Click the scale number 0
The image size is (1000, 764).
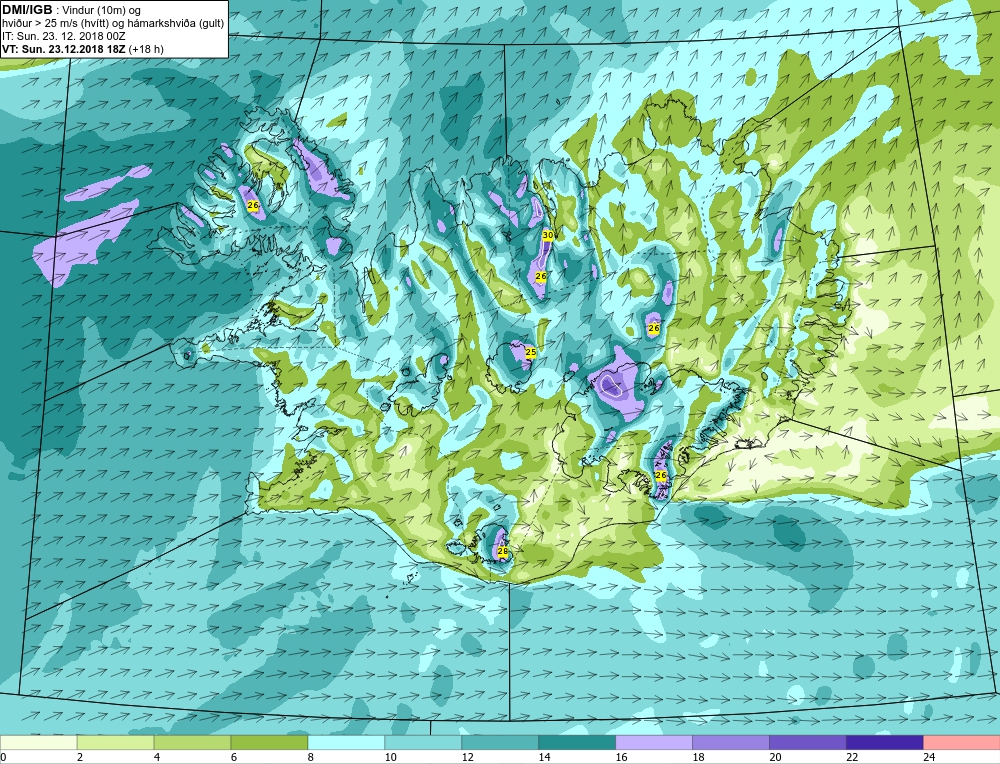click(3, 757)
